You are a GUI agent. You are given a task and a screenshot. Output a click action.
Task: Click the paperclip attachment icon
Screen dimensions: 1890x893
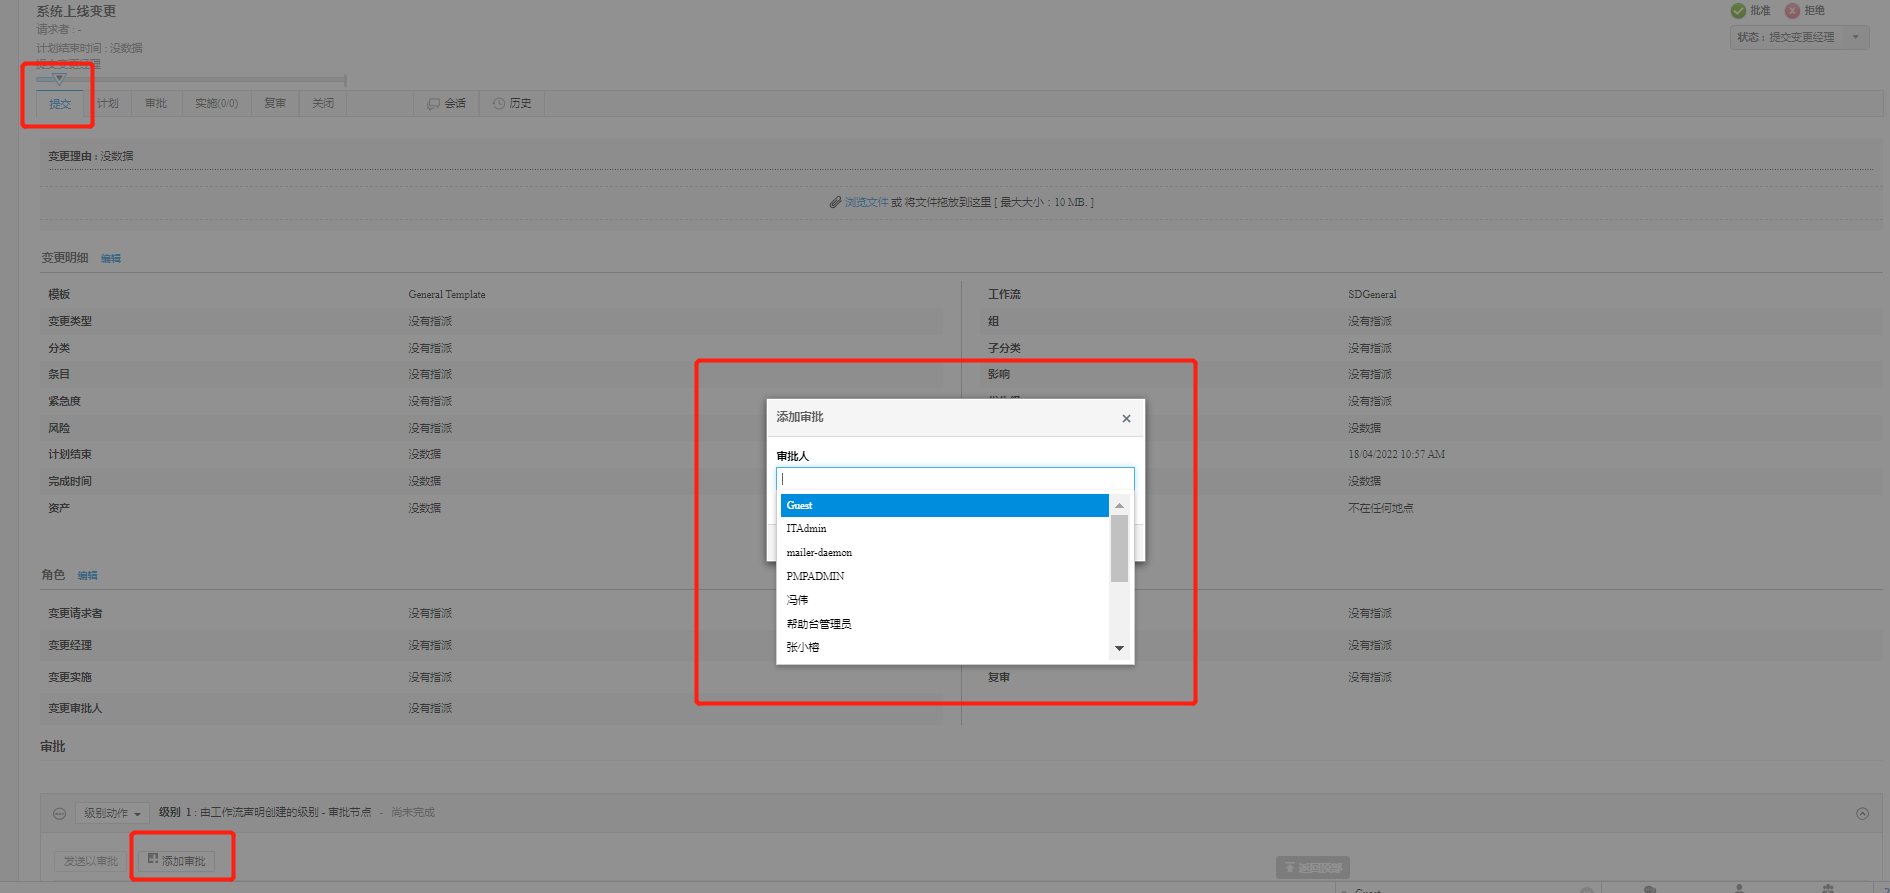835,203
